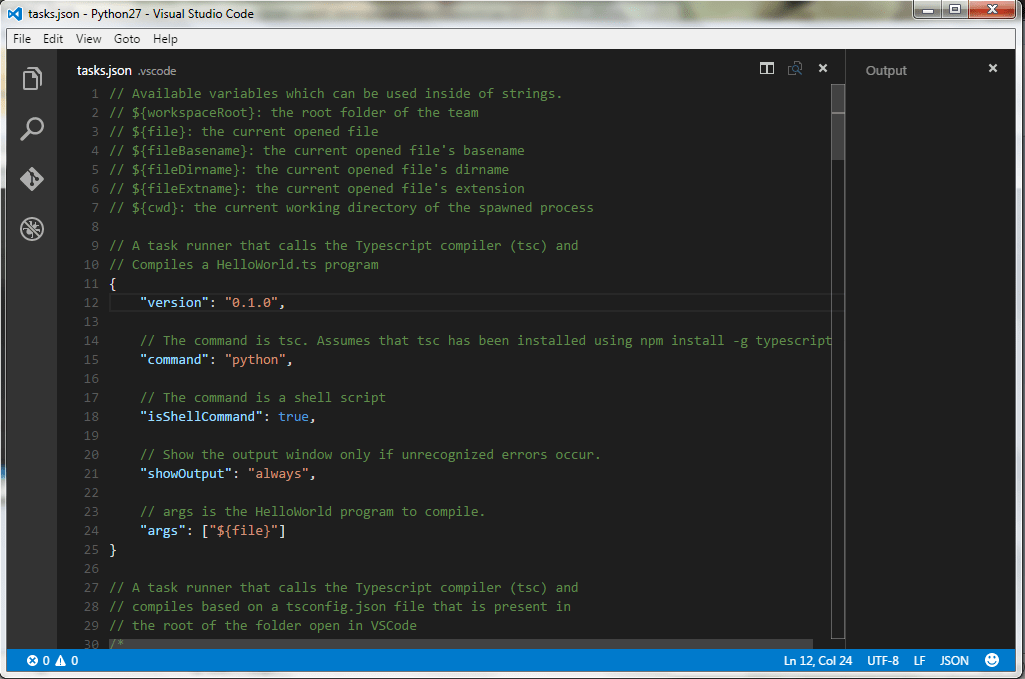Click the Output panel title
The image size is (1025, 679).
point(886,71)
